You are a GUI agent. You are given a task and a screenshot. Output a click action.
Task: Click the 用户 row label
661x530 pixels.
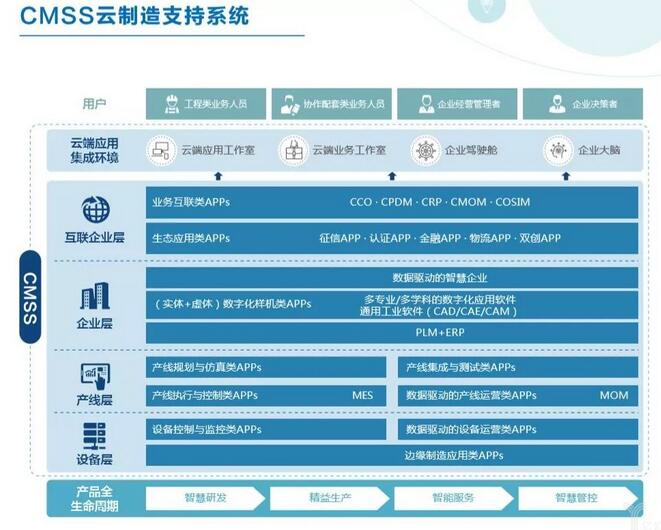point(94,104)
